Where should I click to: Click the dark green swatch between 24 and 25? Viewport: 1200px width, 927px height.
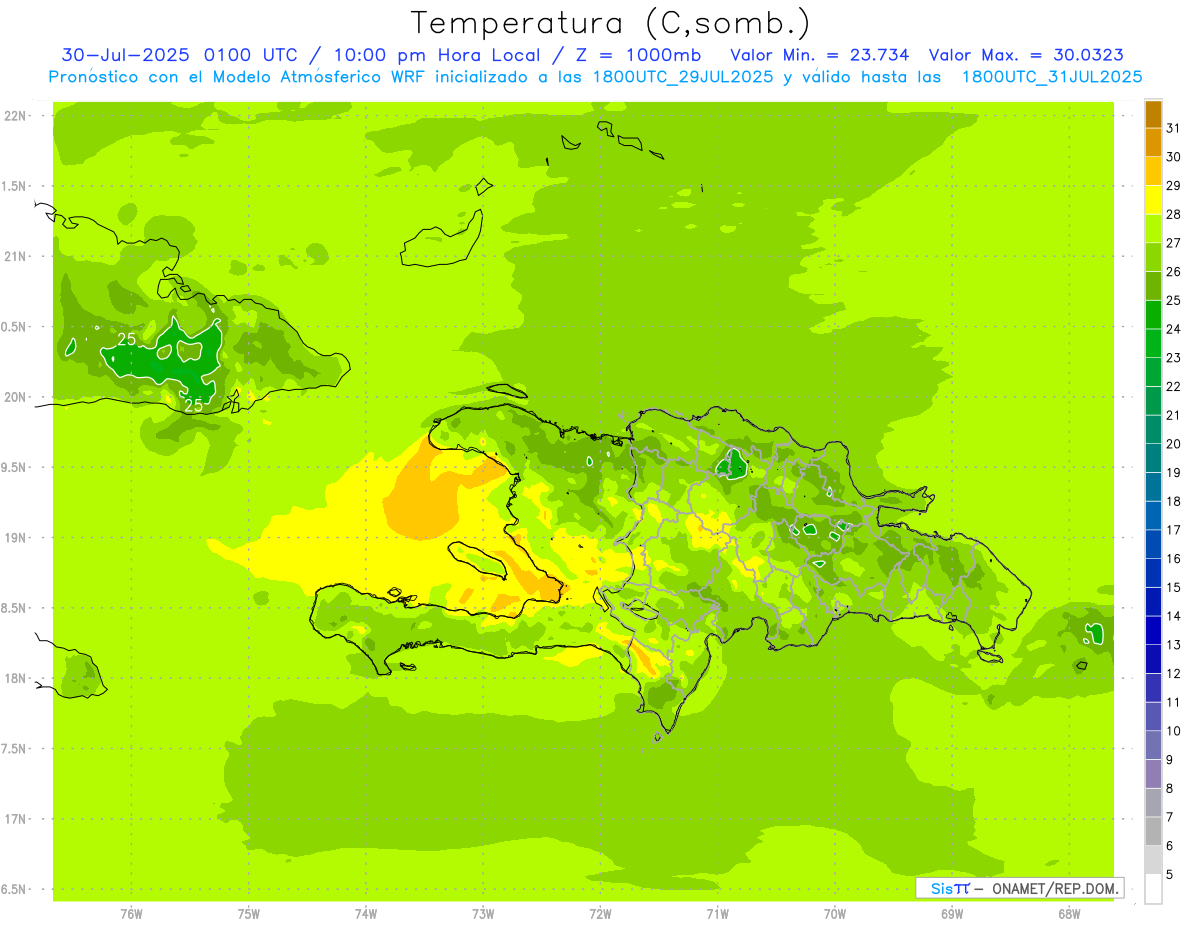click(x=1153, y=315)
